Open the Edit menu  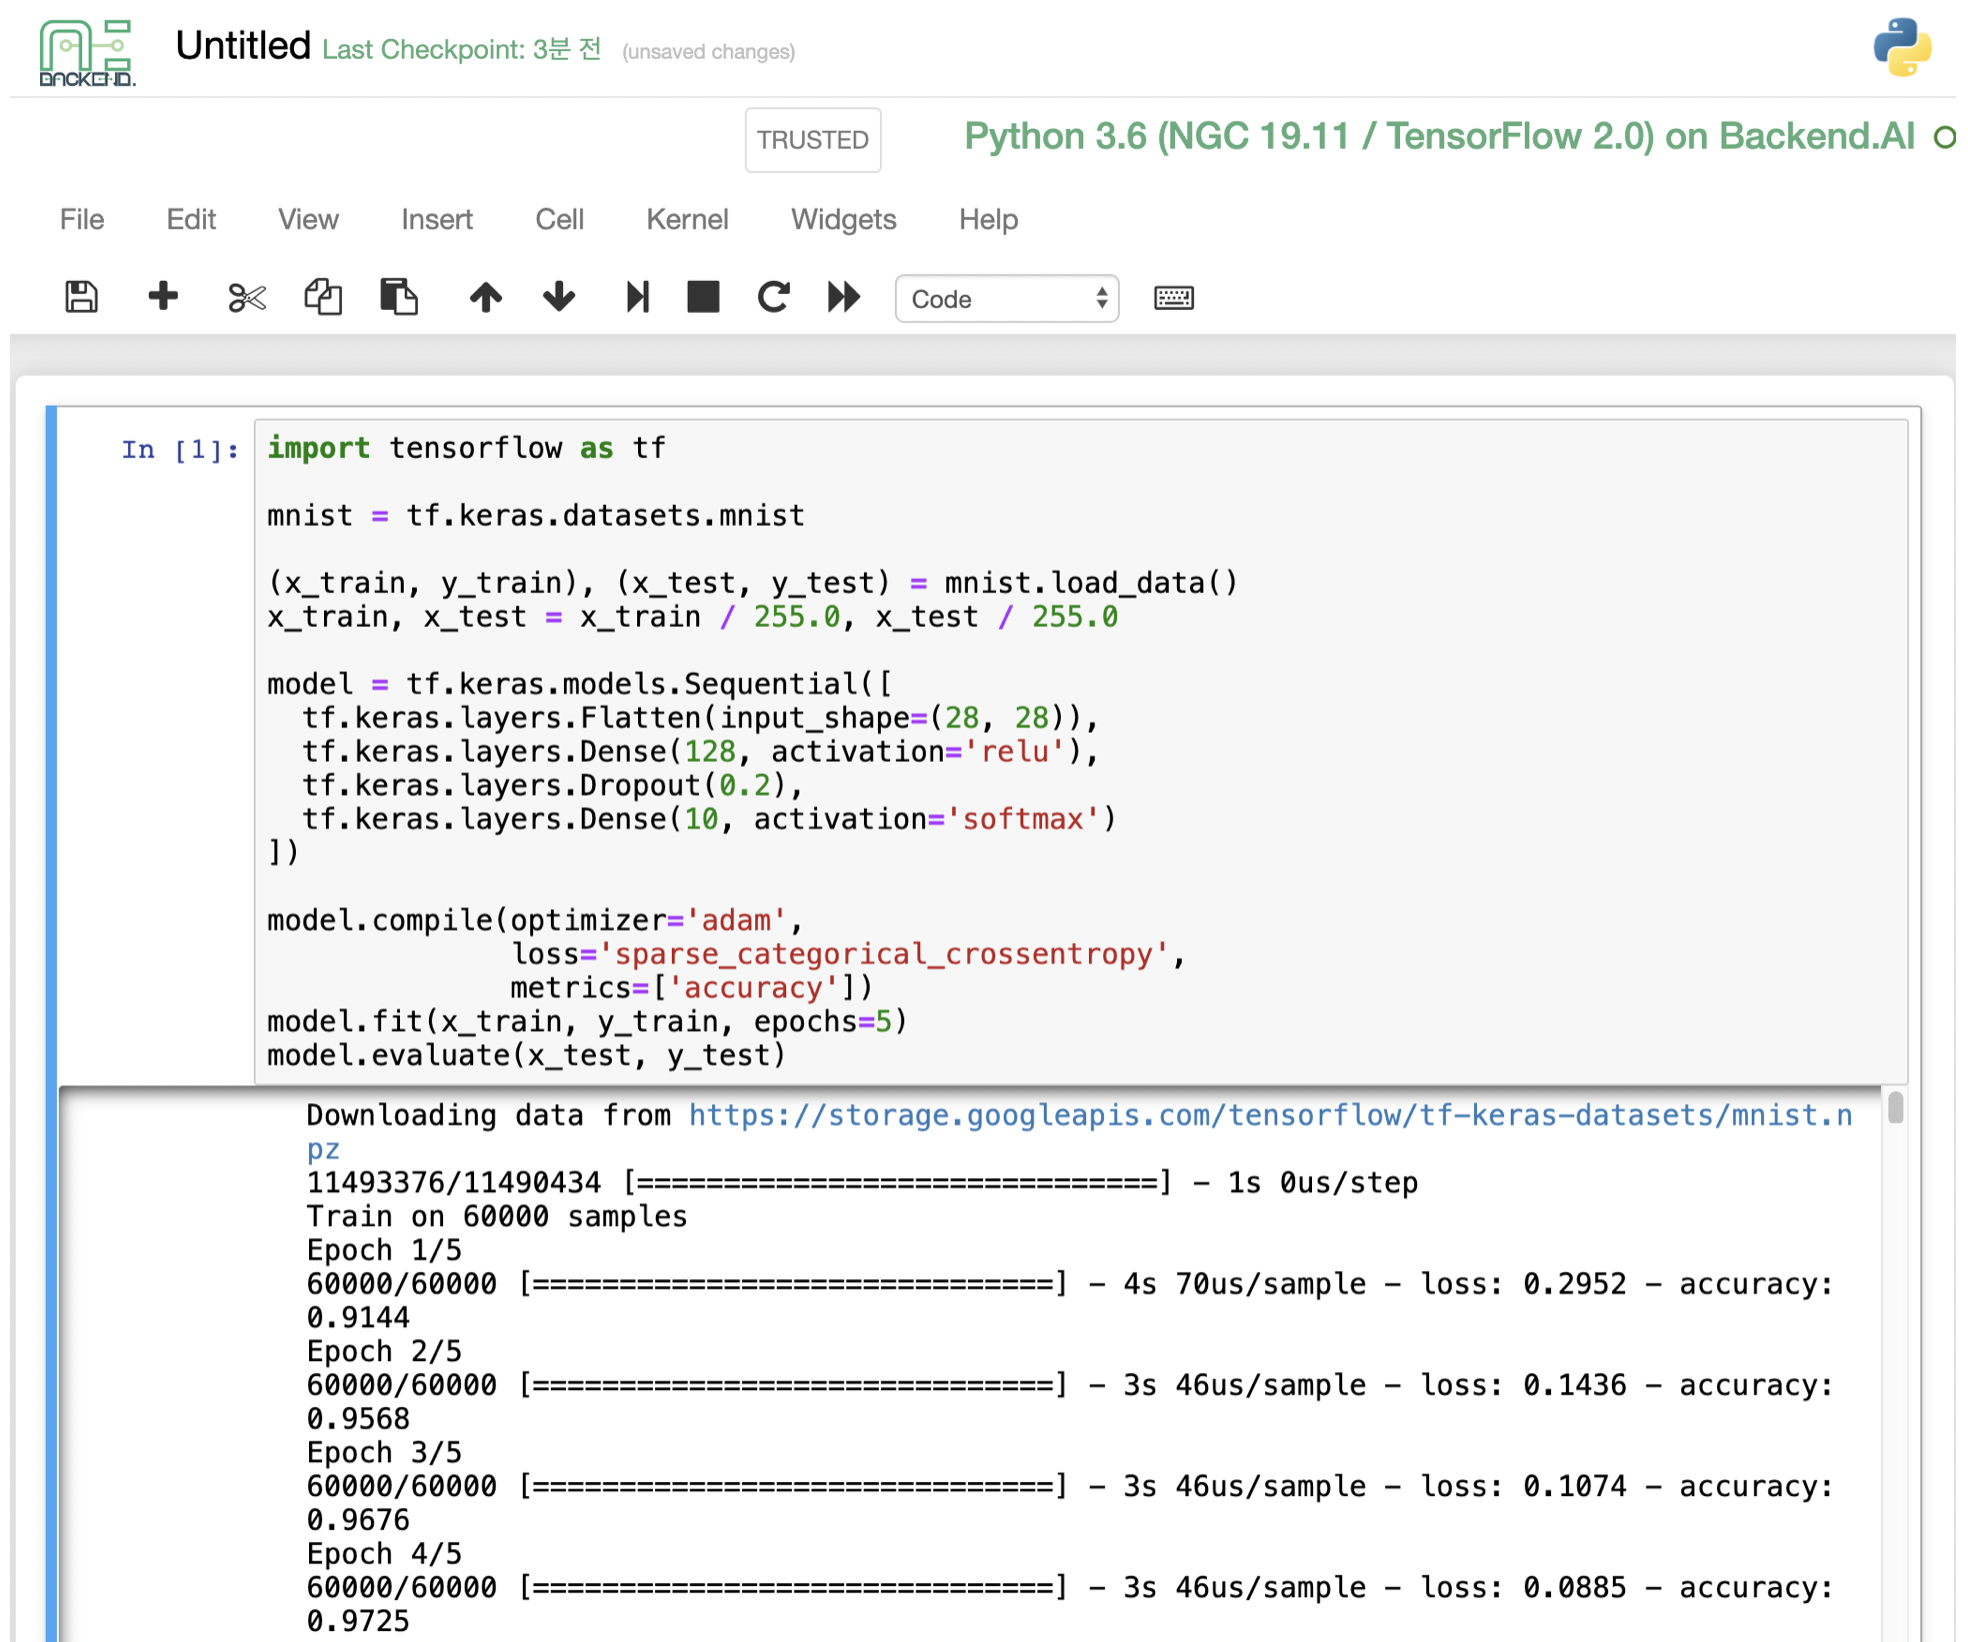191,219
